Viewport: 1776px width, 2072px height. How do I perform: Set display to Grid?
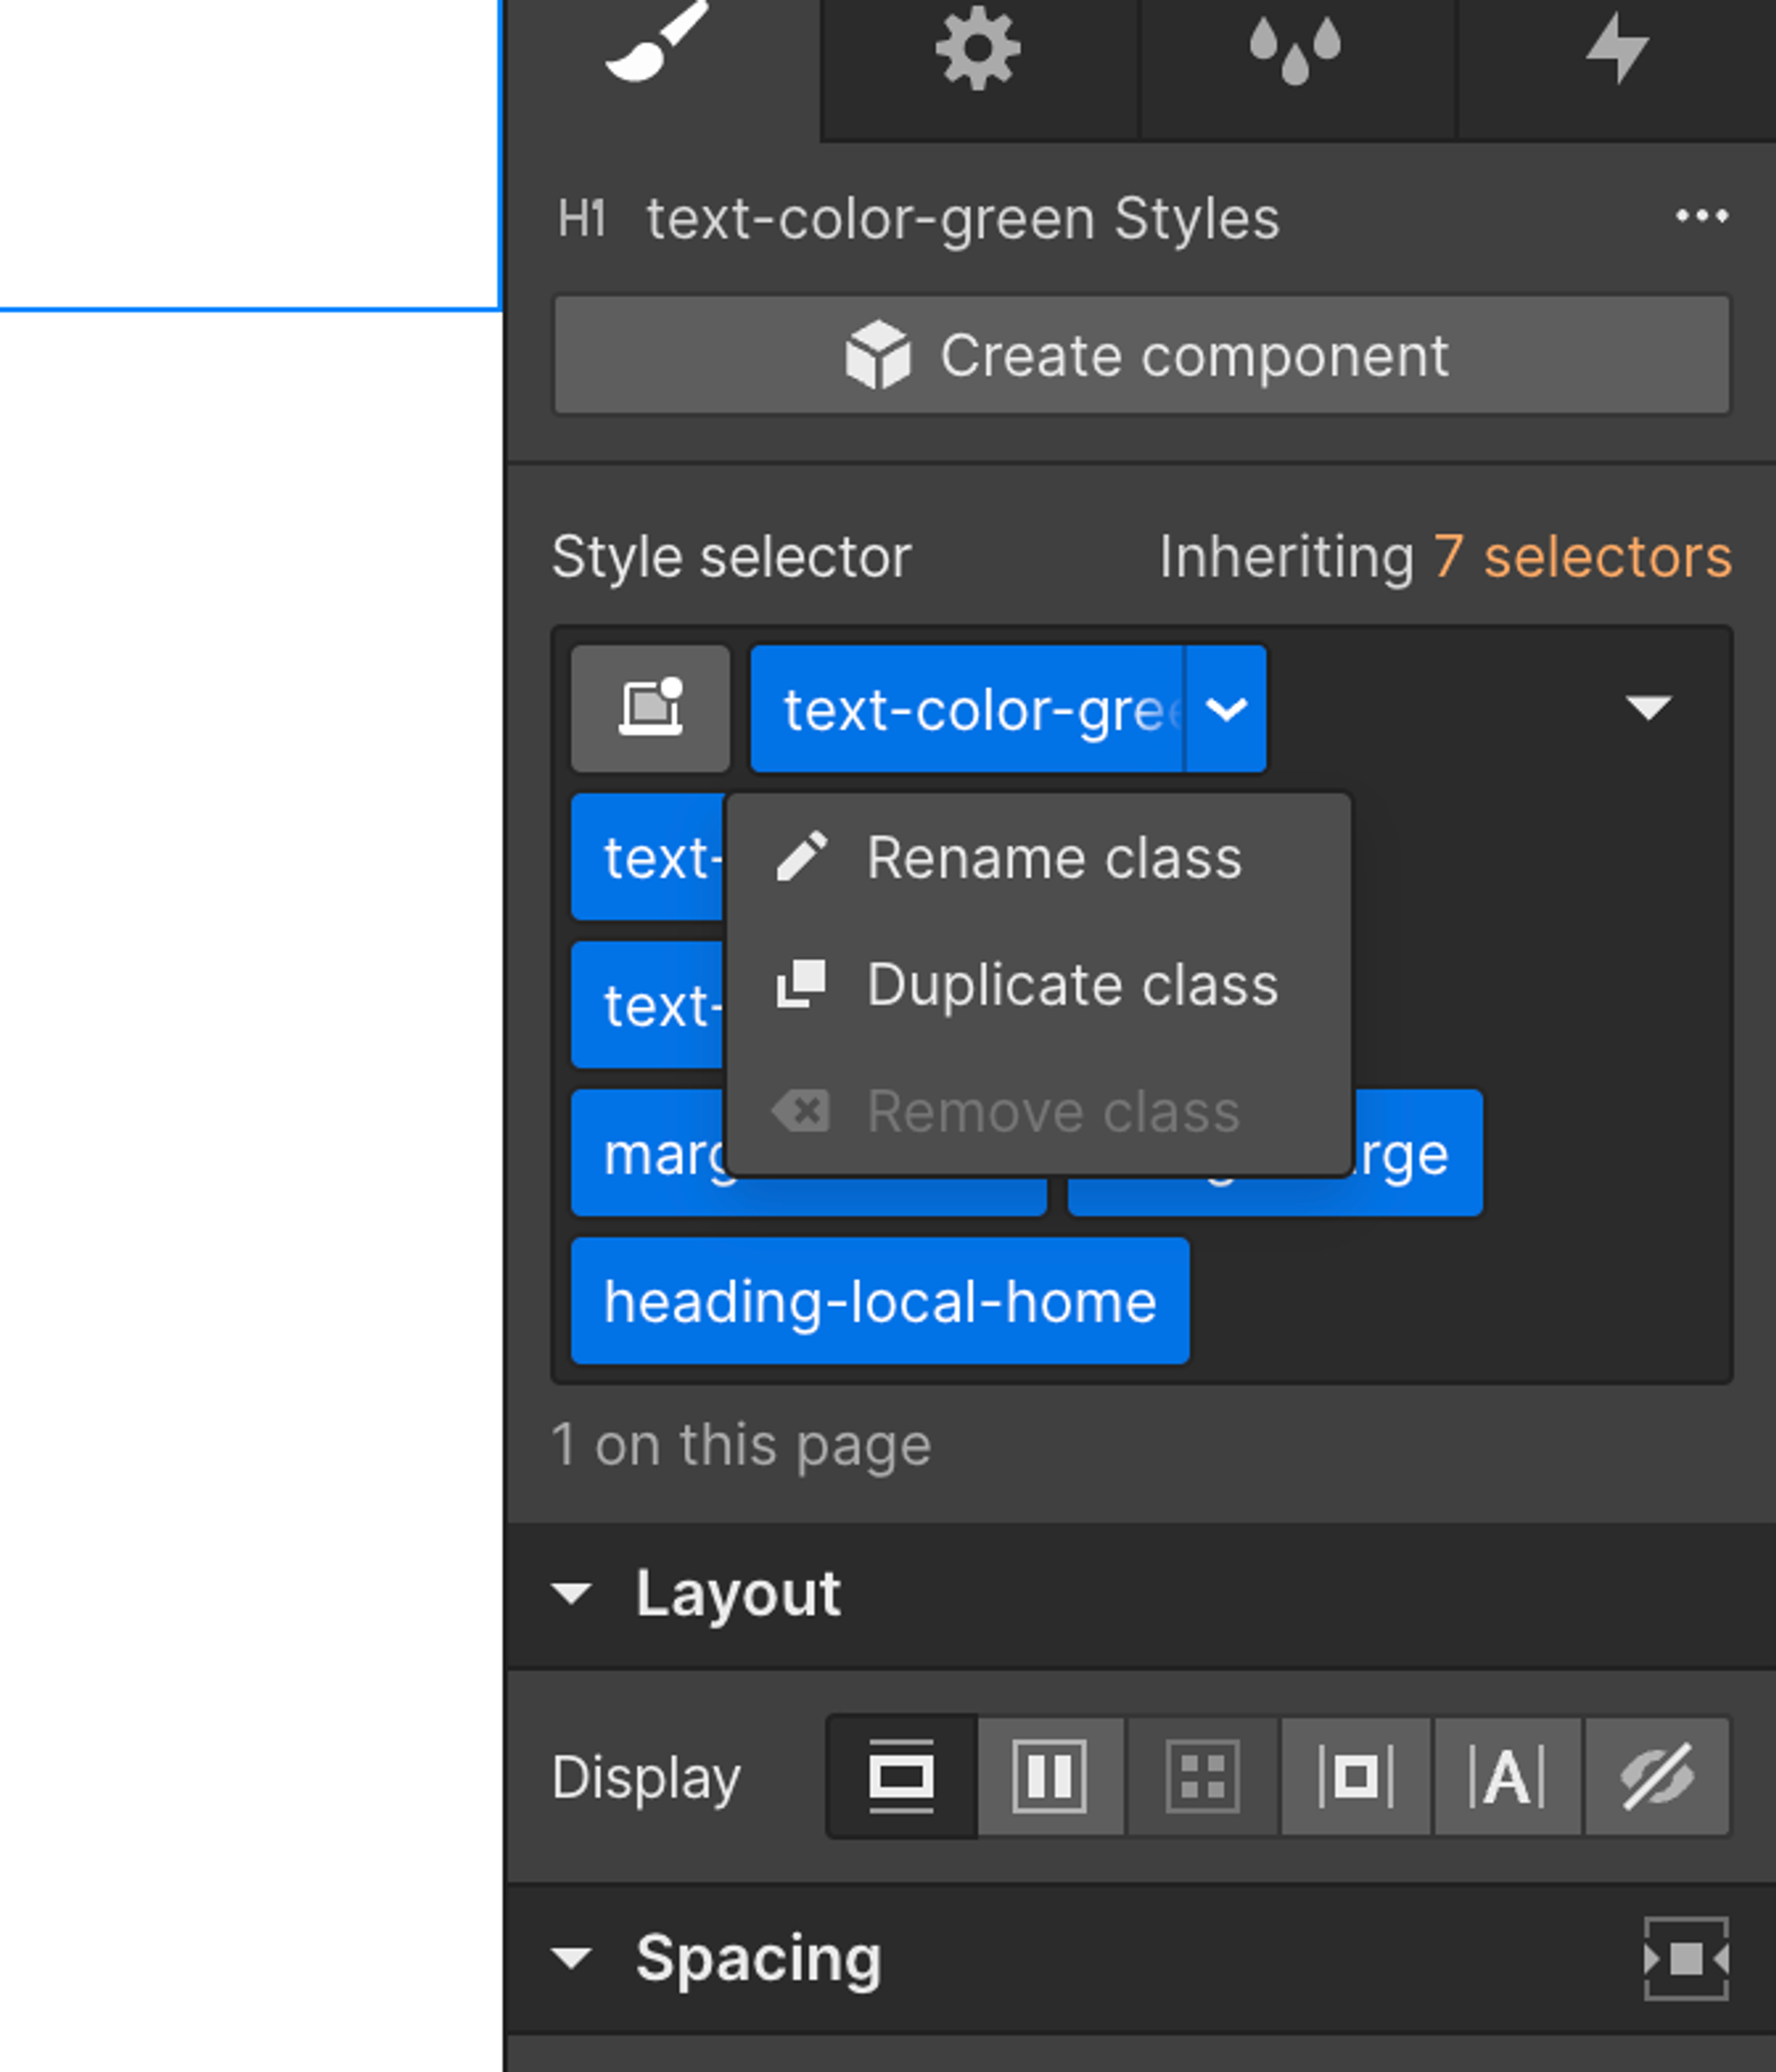(x=1202, y=1777)
